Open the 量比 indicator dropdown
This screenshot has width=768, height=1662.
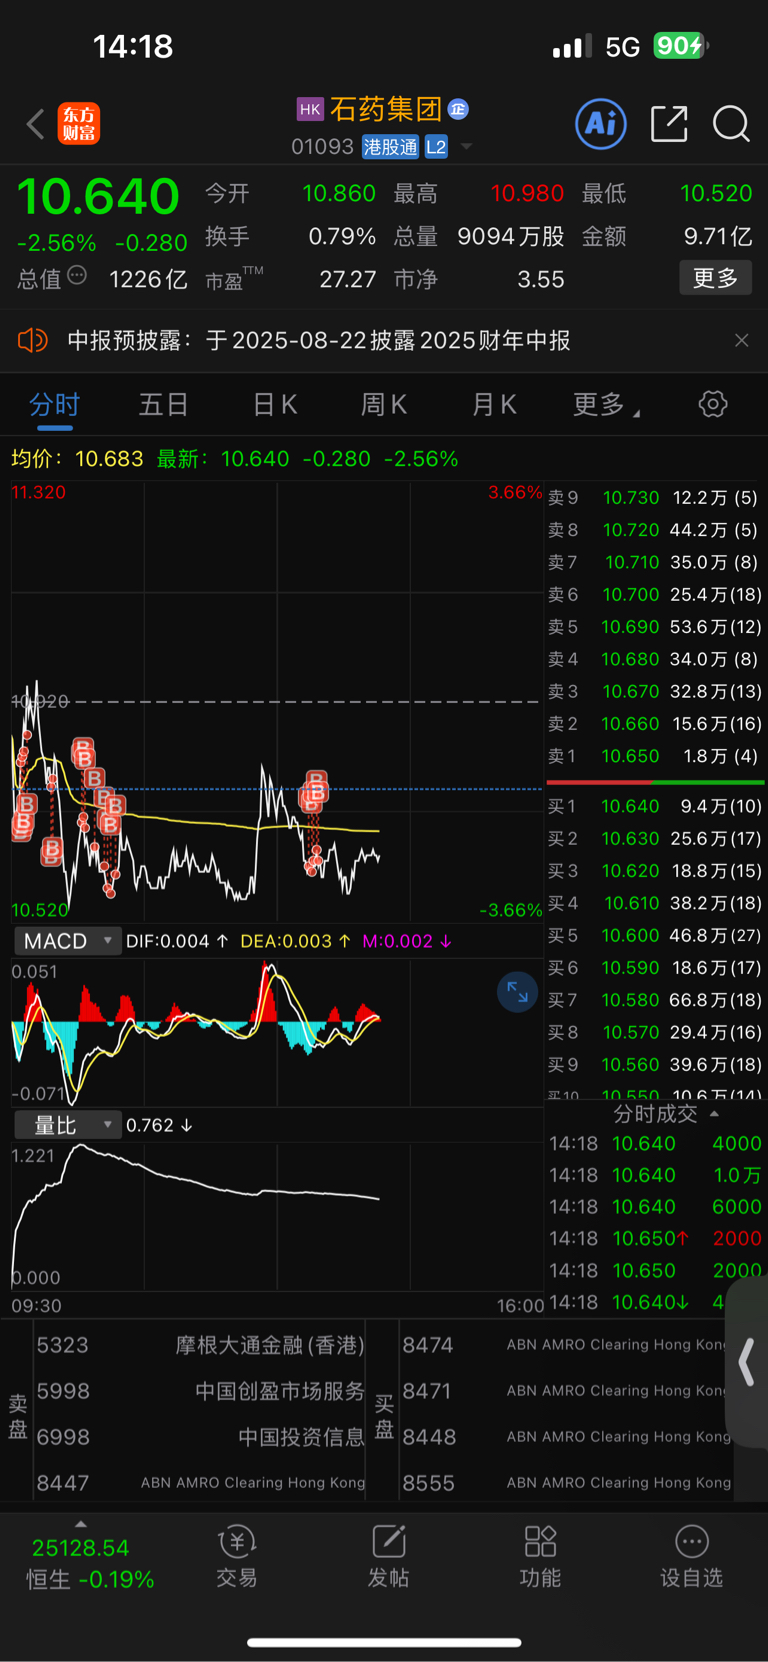(67, 1125)
